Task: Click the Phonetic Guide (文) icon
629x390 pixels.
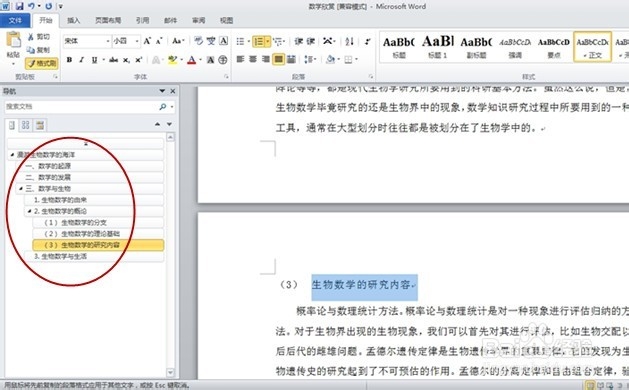Action: point(211,41)
